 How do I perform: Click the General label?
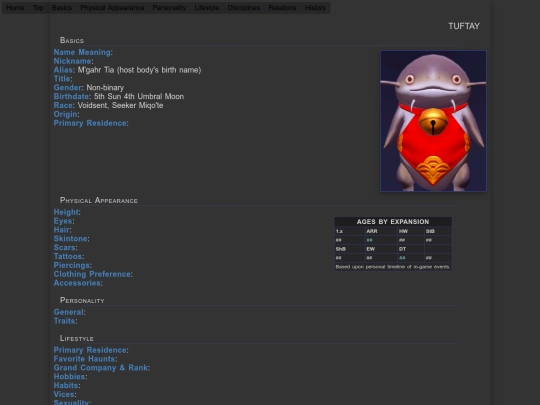point(69,312)
